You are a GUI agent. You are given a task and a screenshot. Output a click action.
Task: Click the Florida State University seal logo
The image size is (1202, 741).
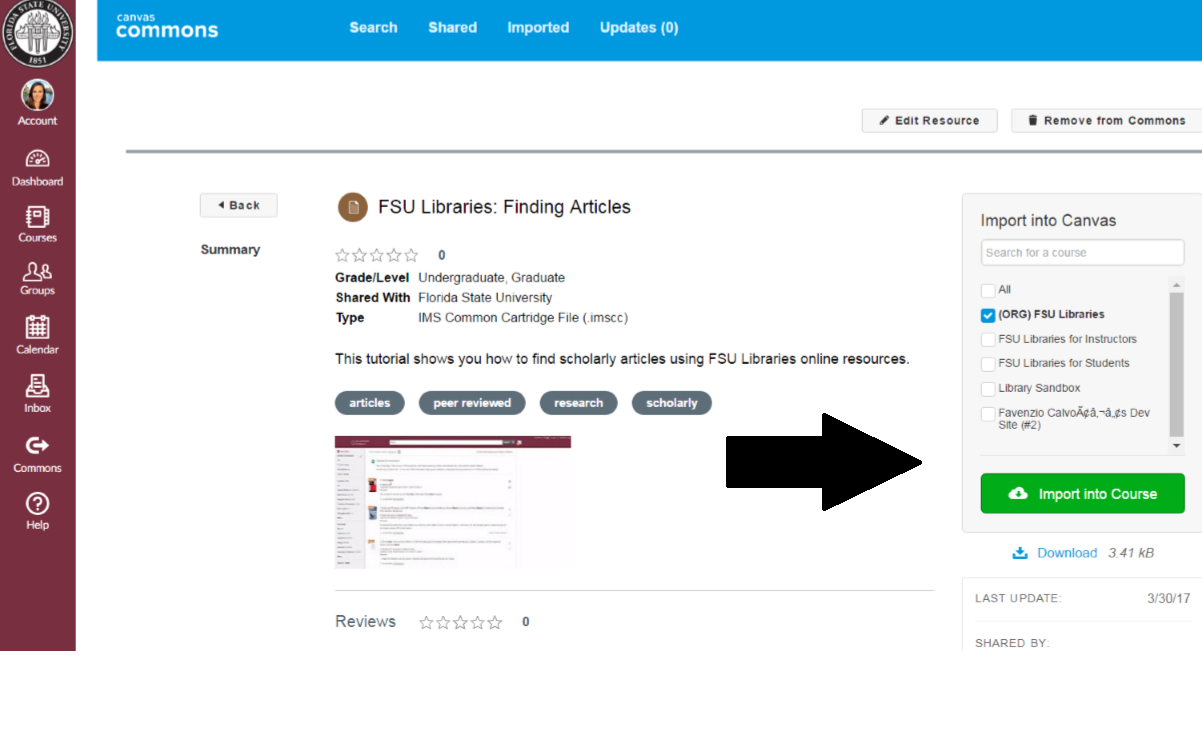37,33
